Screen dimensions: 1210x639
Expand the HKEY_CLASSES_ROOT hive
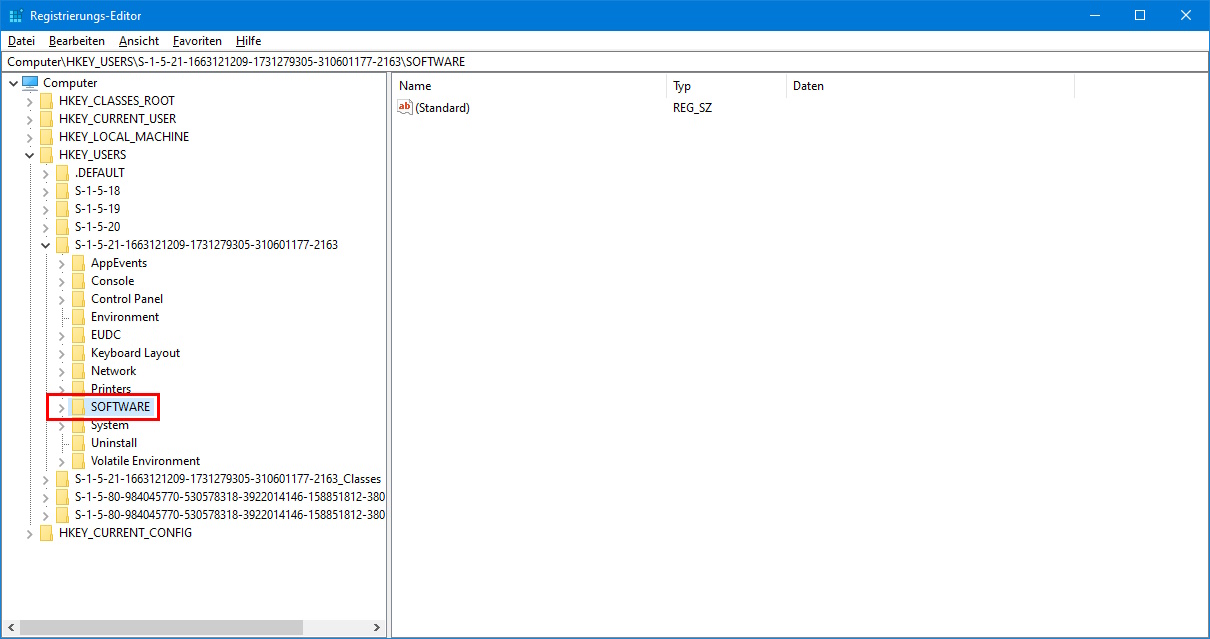point(30,101)
